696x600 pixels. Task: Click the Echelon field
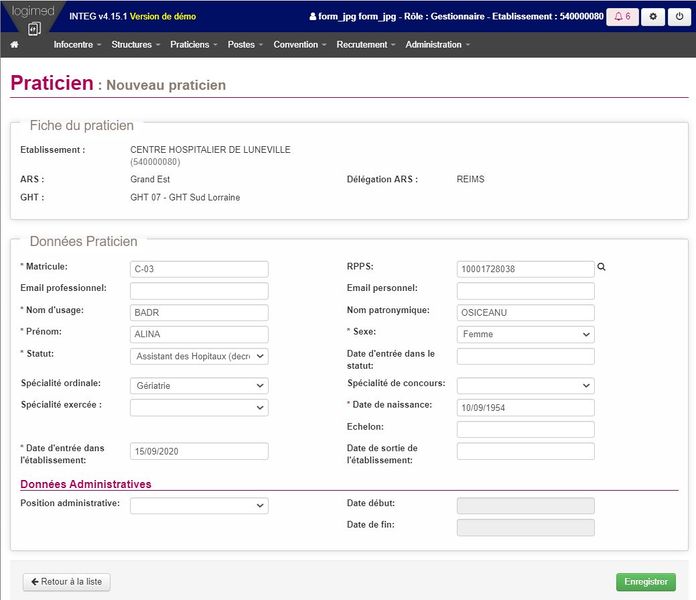coord(526,429)
